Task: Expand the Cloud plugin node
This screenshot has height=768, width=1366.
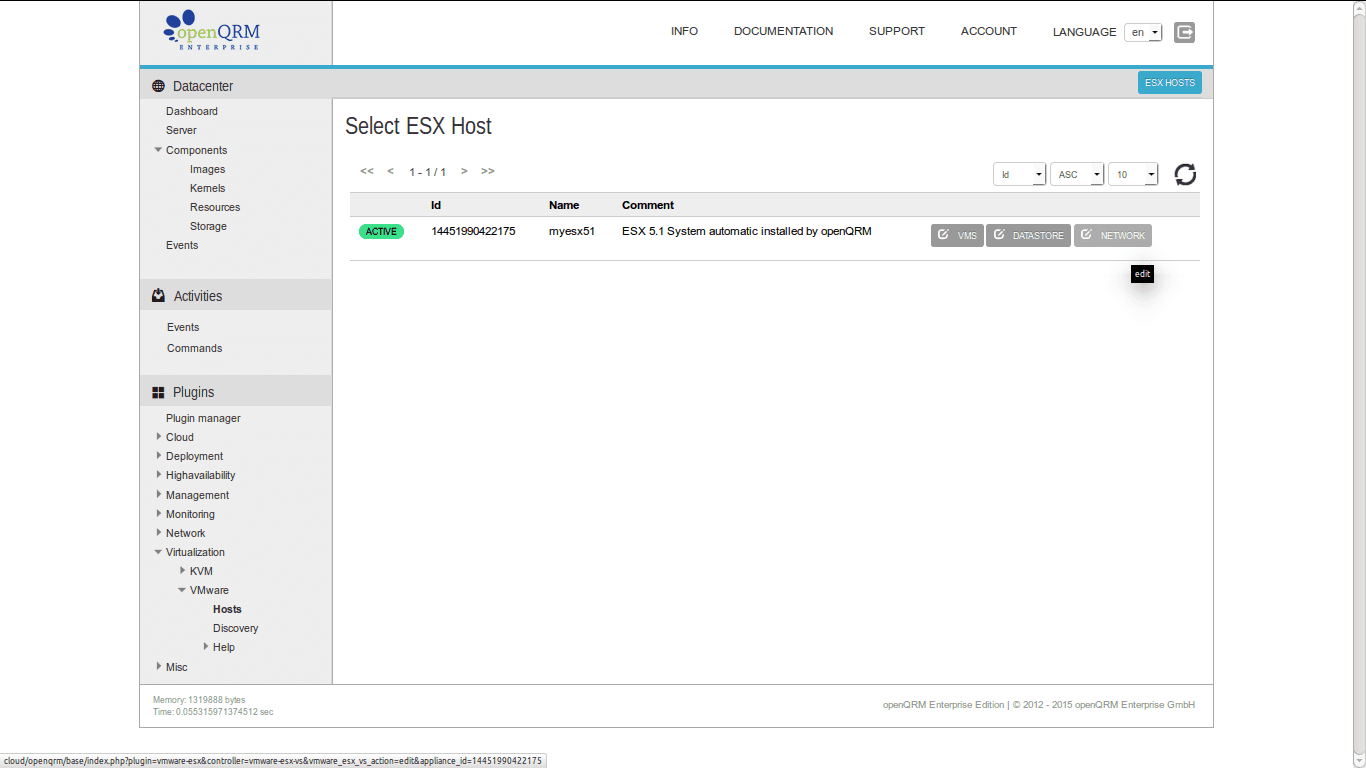Action: 158,437
